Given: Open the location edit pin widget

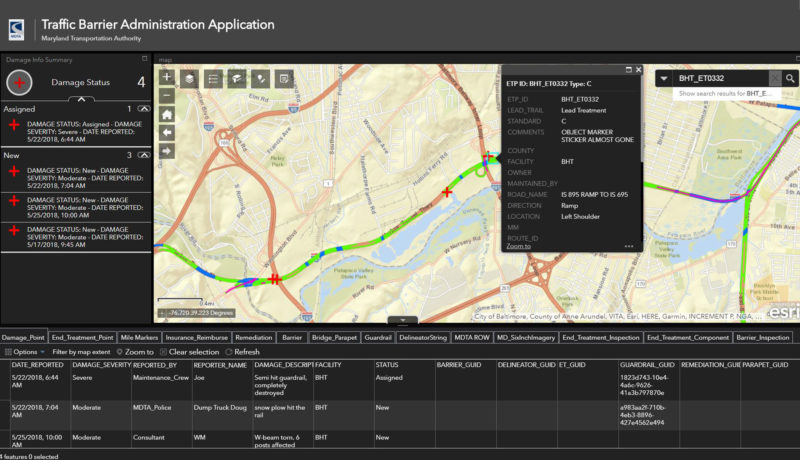Looking at the screenshot, I should click(x=261, y=79).
